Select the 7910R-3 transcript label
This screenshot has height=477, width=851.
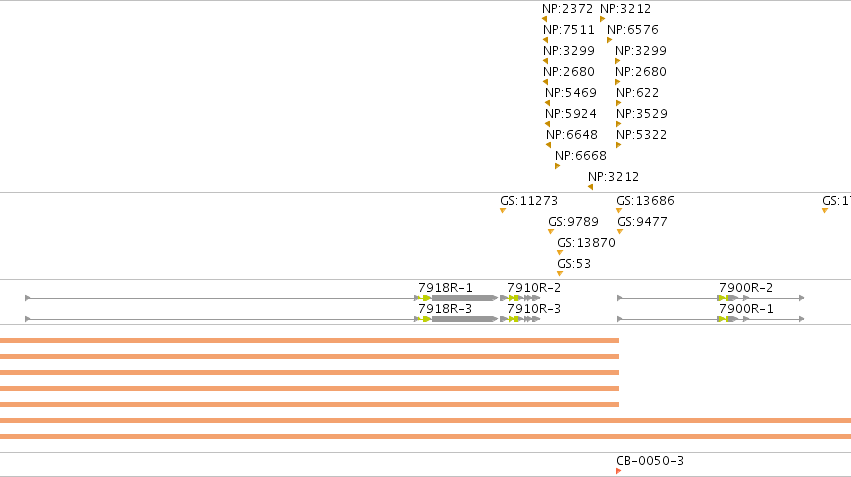pyautogui.click(x=534, y=309)
